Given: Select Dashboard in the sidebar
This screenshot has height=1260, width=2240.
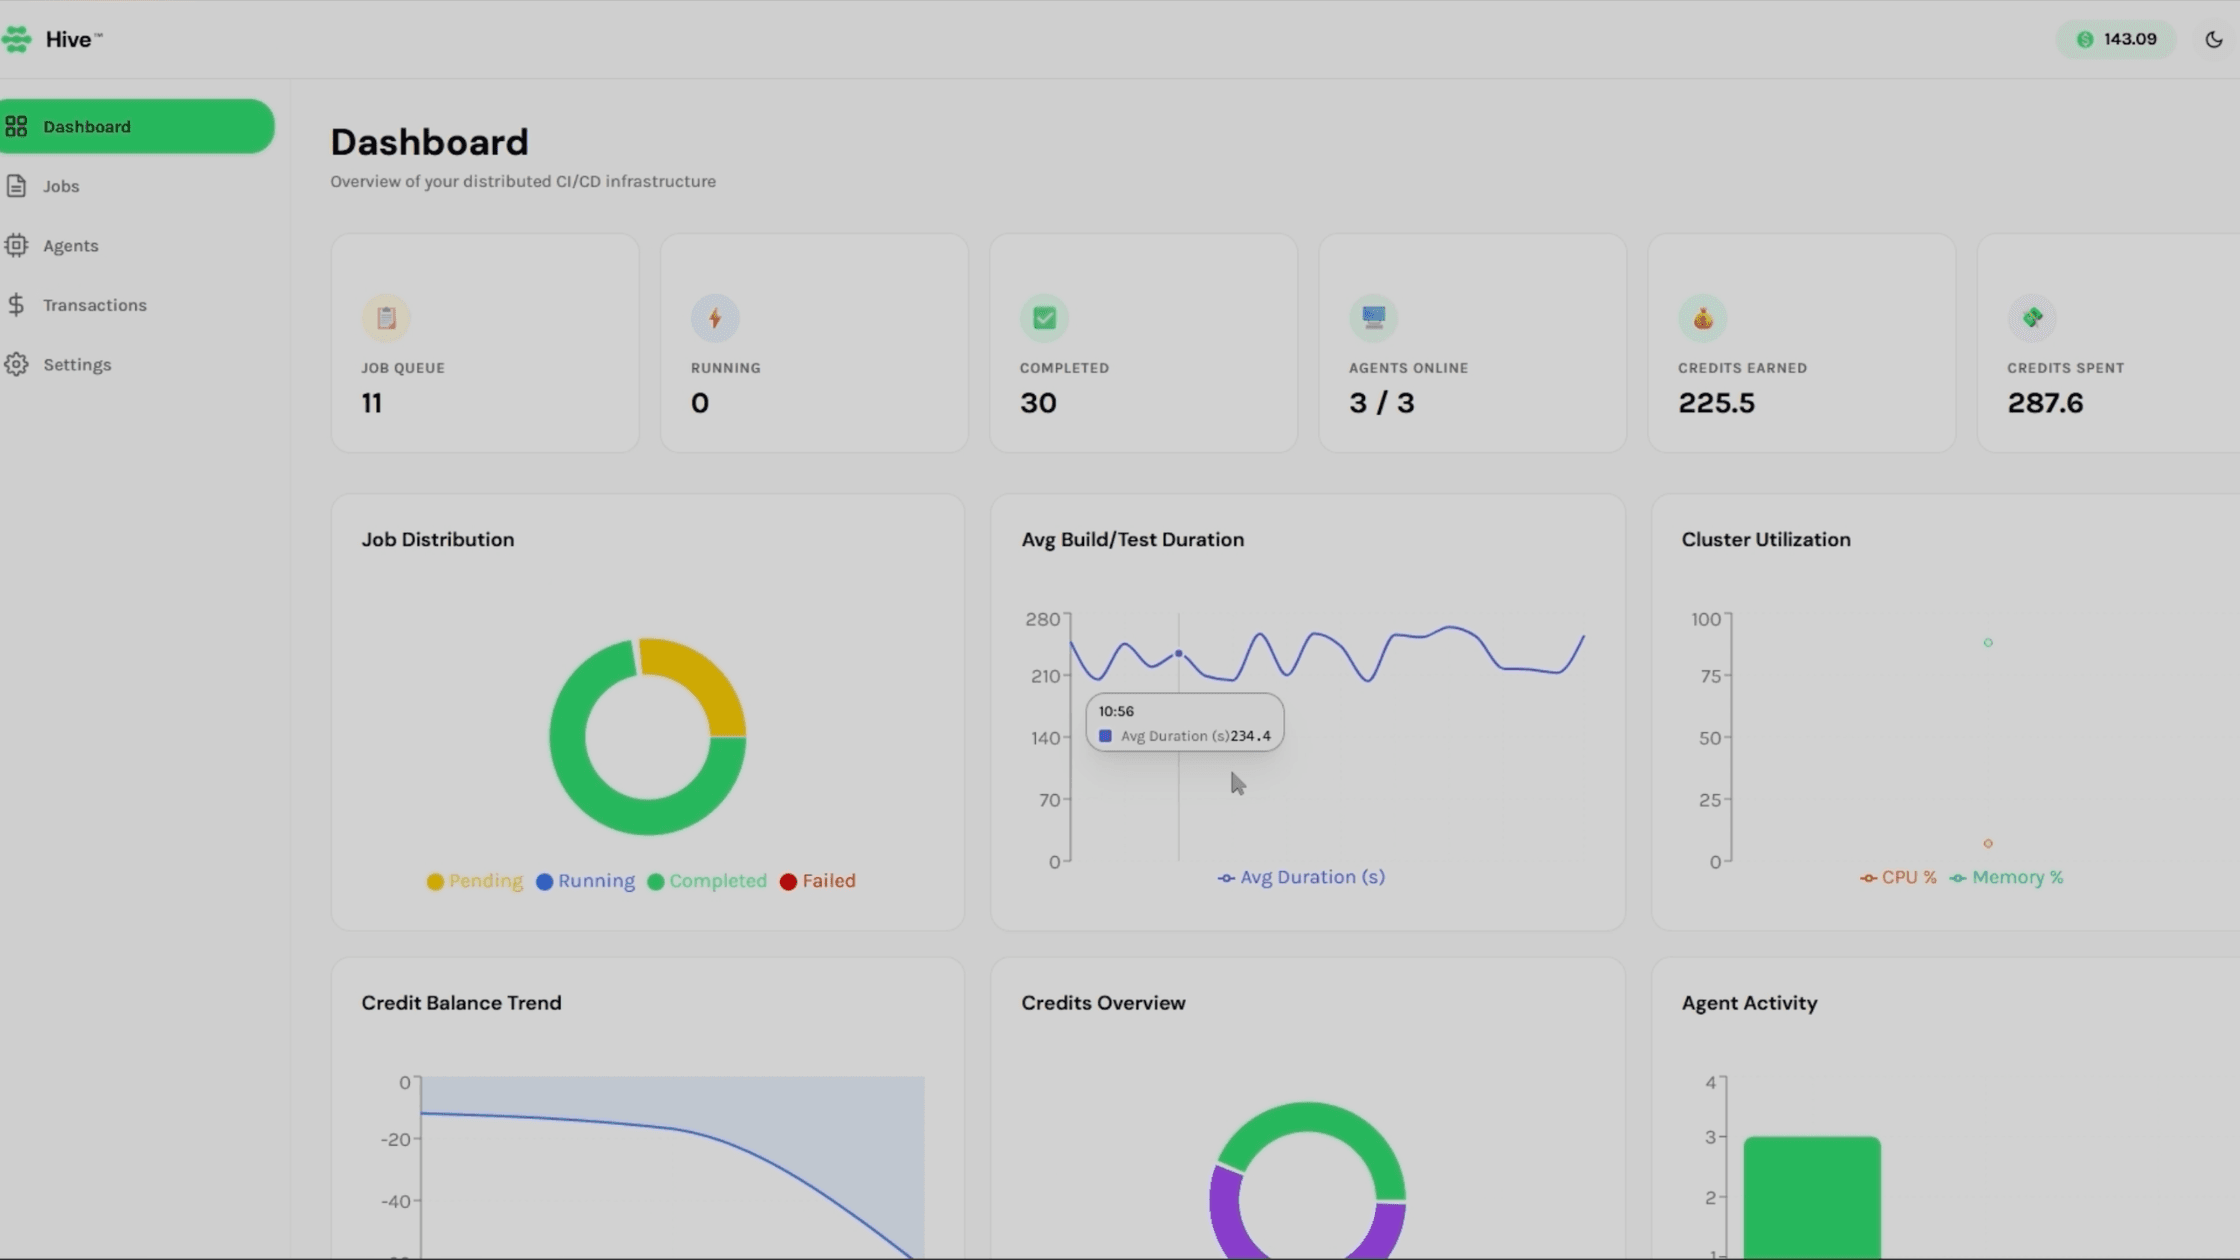Looking at the screenshot, I should pos(137,126).
